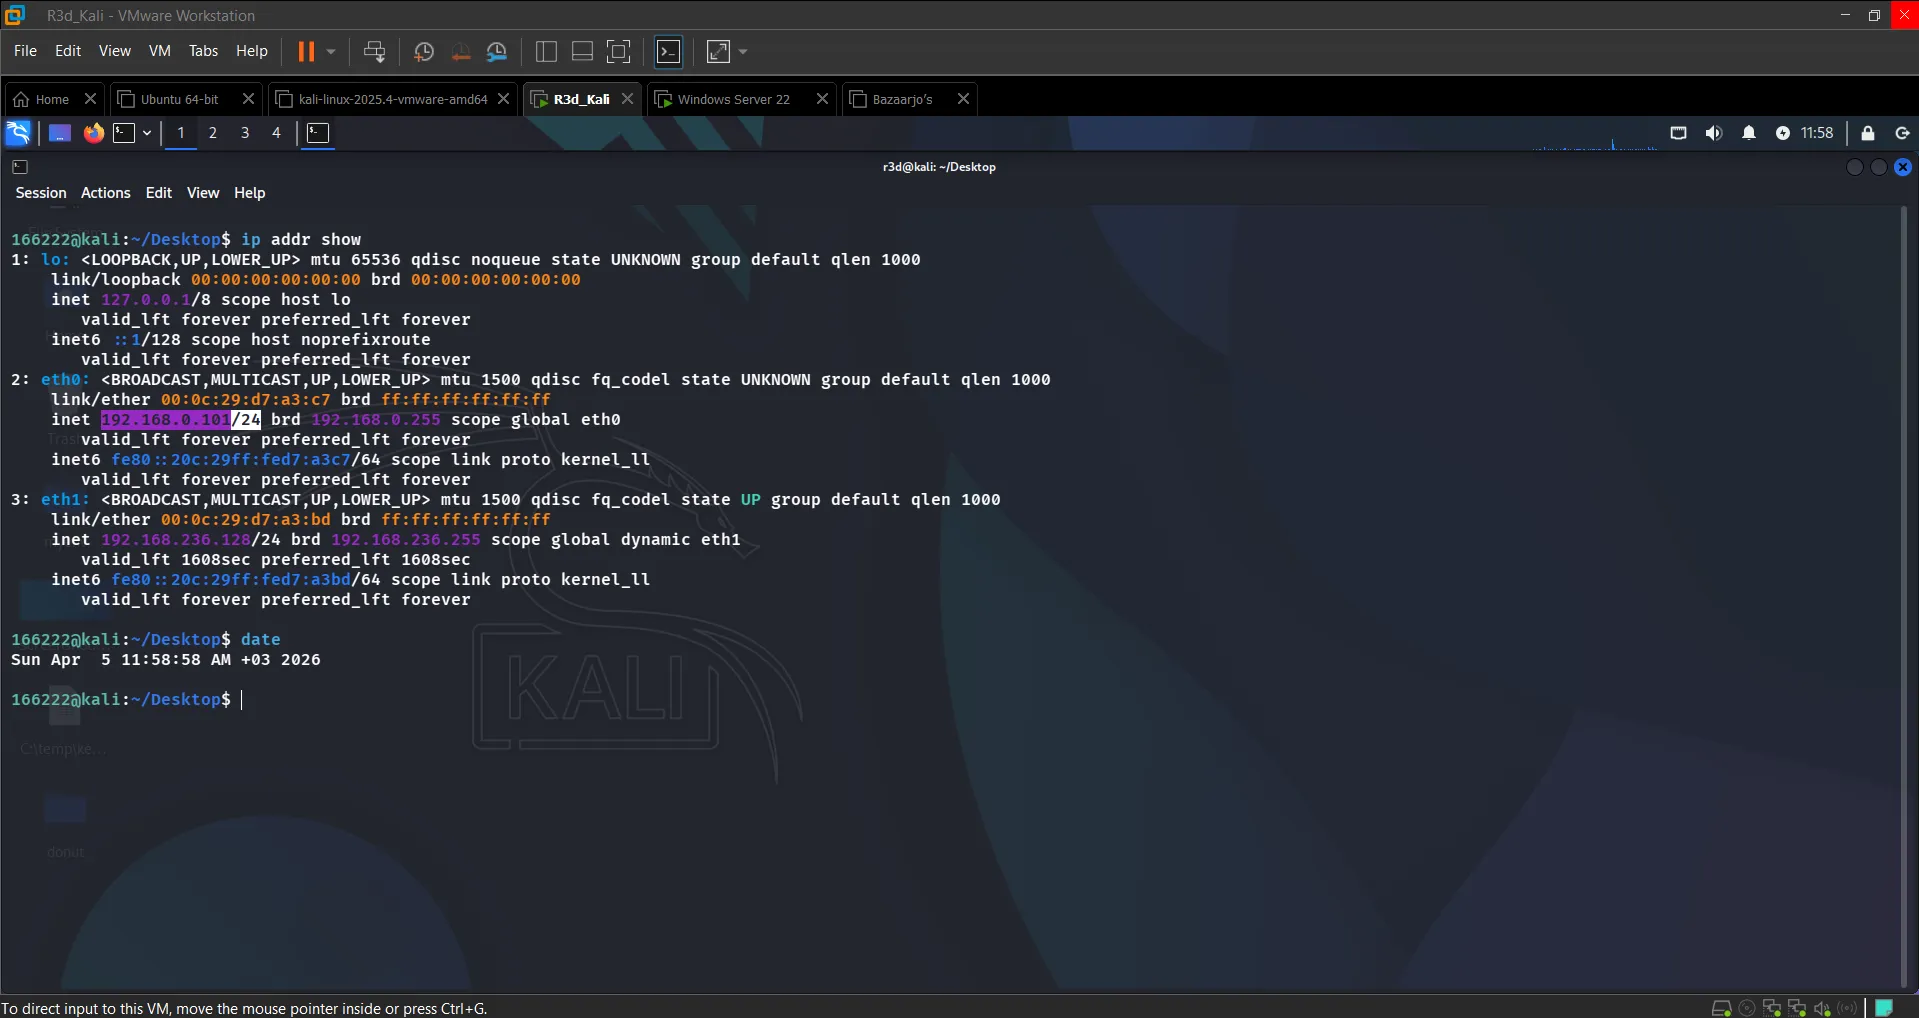Switch to workspace 1
Image resolution: width=1919 pixels, height=1018 pixels.
(x=181, y=133)
